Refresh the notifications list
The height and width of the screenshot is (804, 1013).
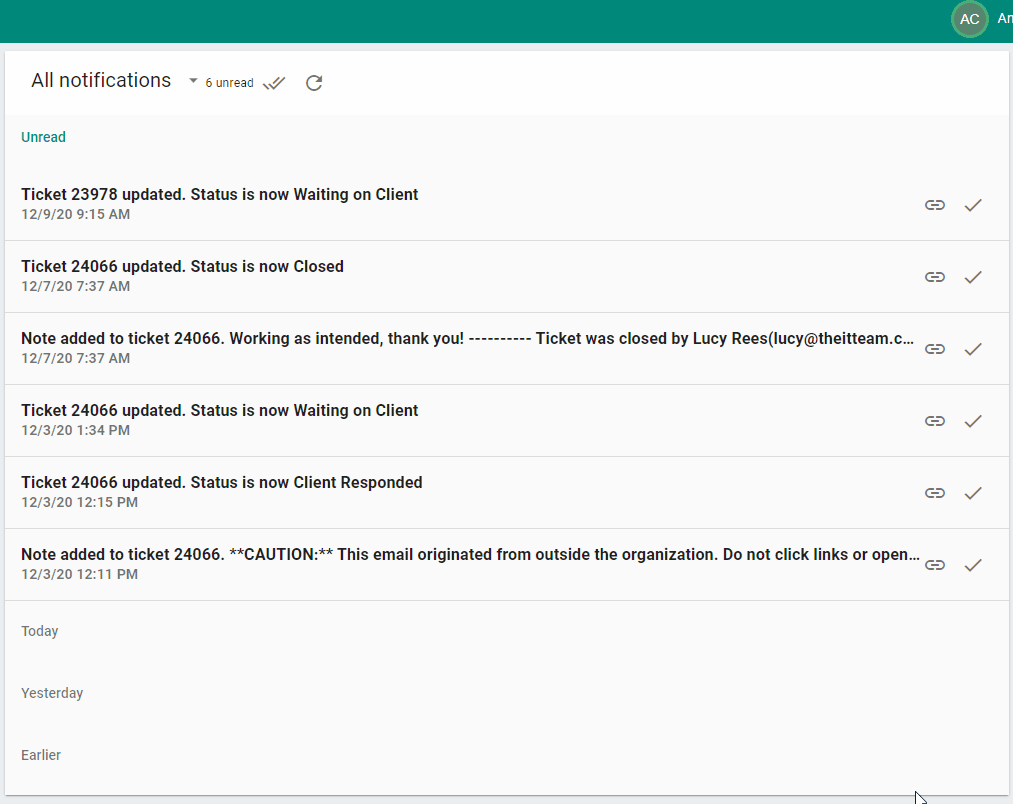point(314,83)
